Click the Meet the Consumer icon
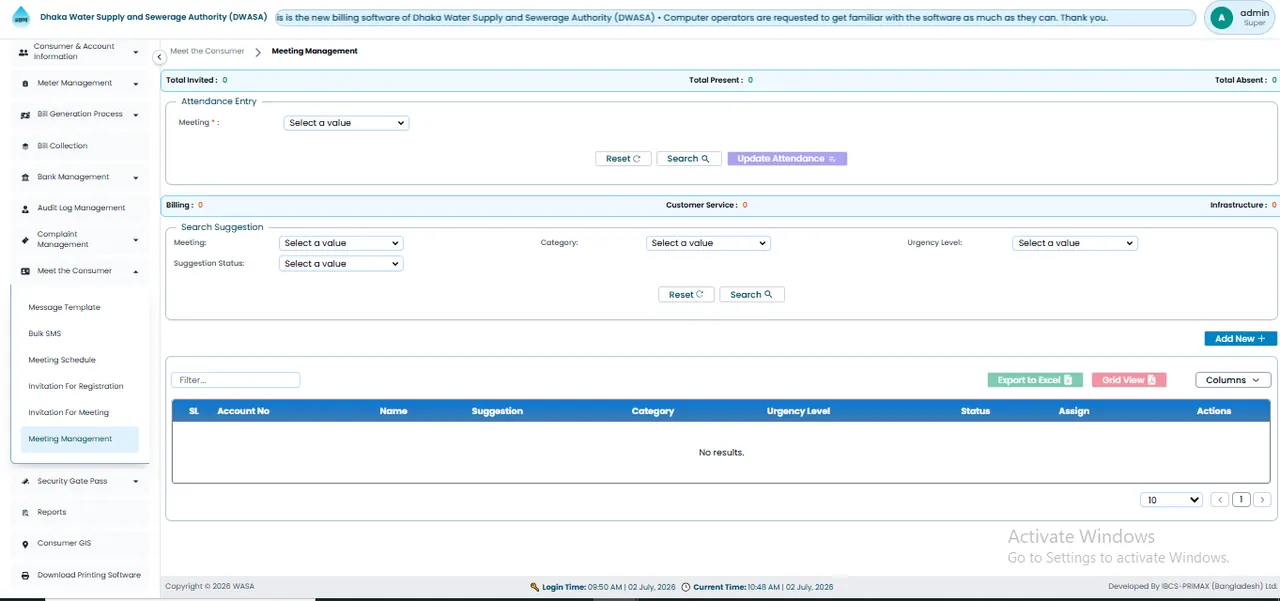 [25, 271]
